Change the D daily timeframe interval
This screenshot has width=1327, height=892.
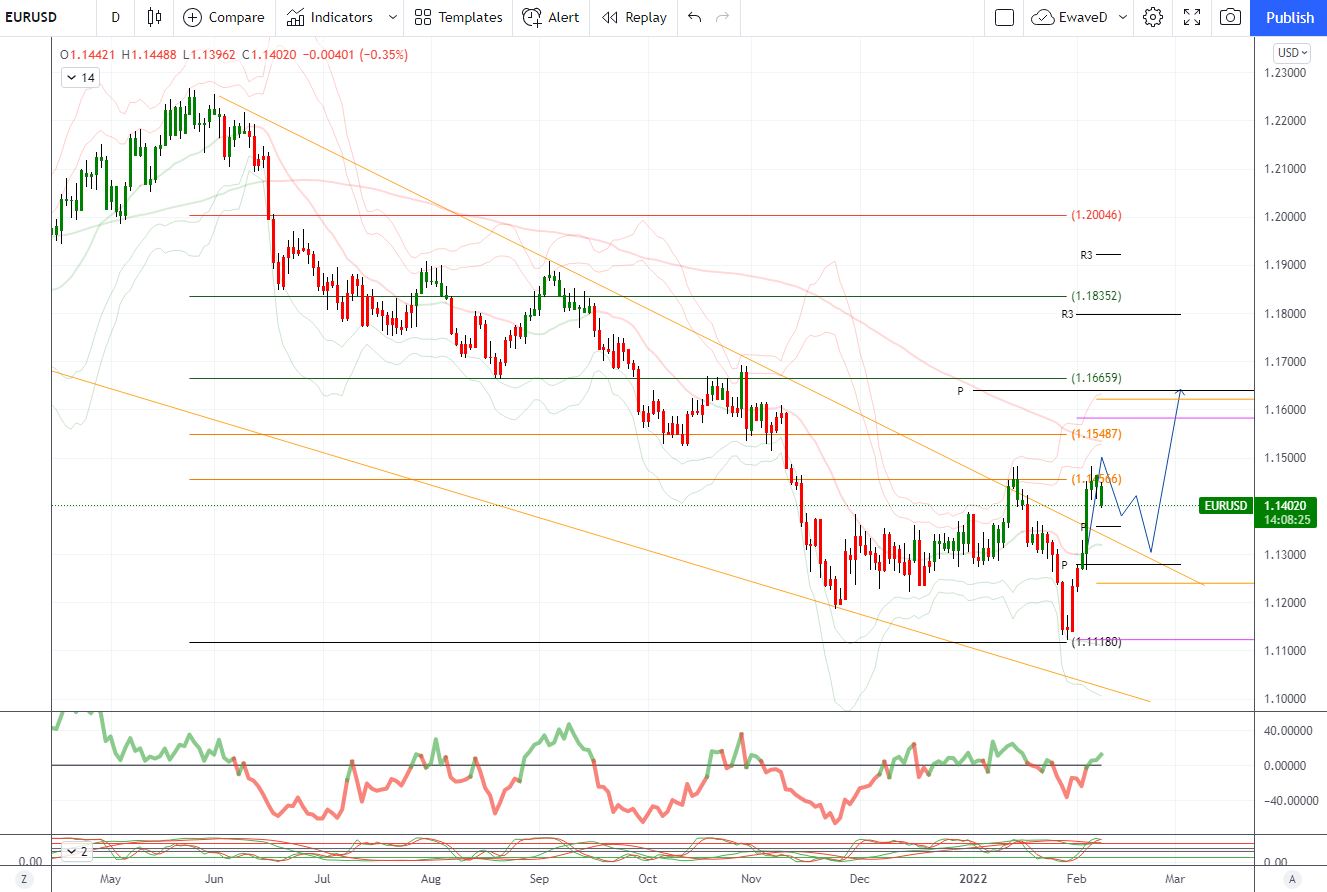116,17
